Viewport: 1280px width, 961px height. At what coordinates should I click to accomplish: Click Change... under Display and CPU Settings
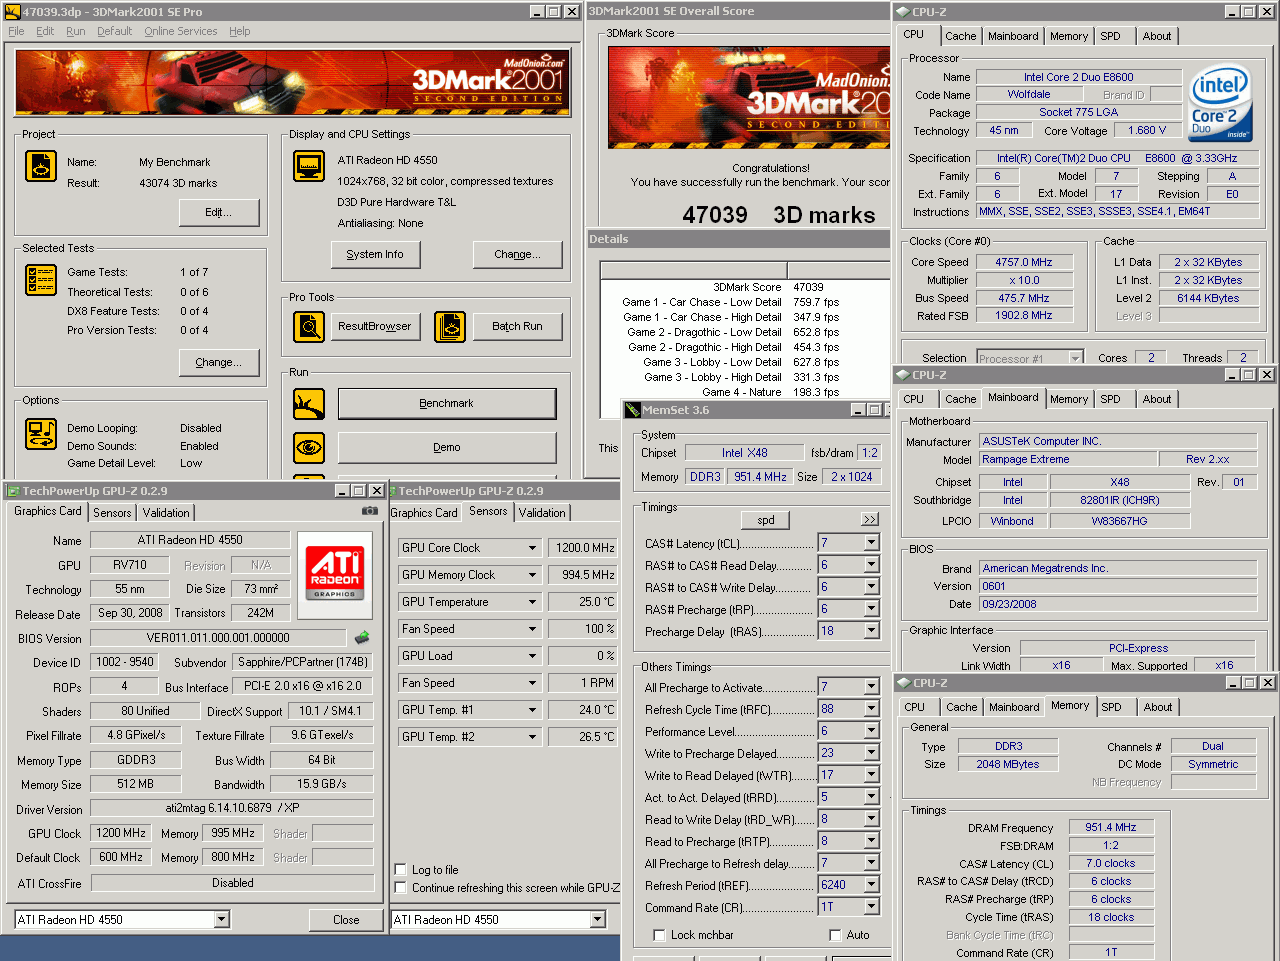517,254
